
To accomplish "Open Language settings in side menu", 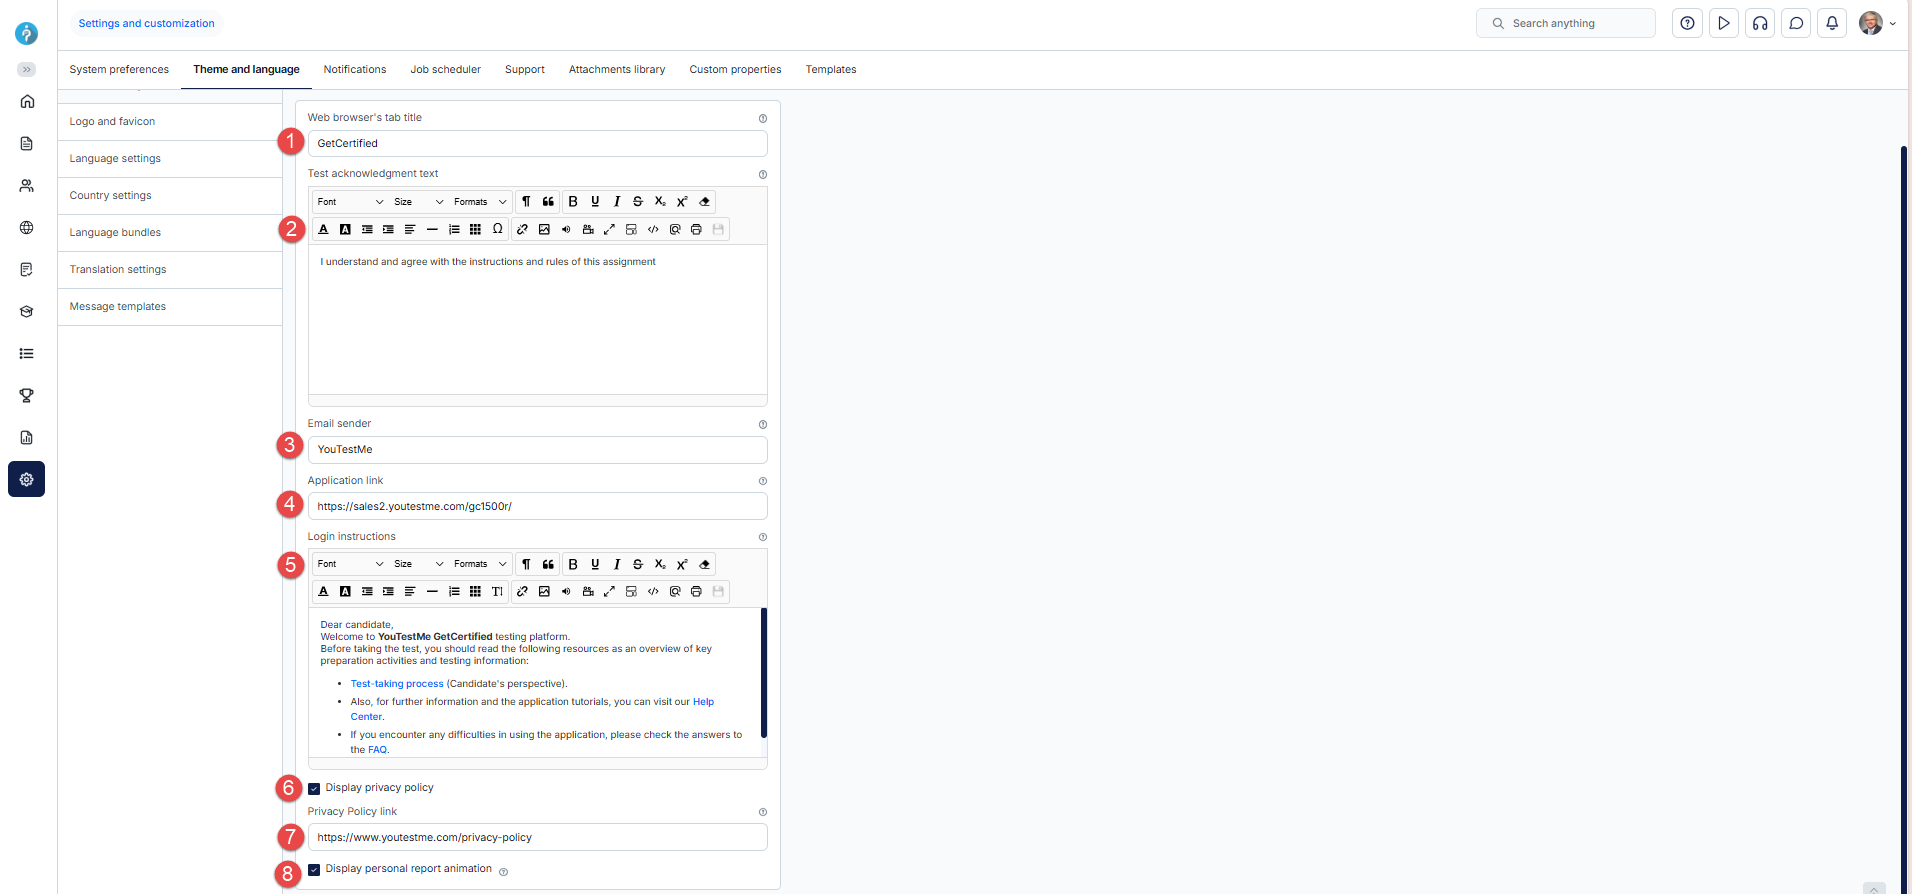I will click(x=115, y=159).
